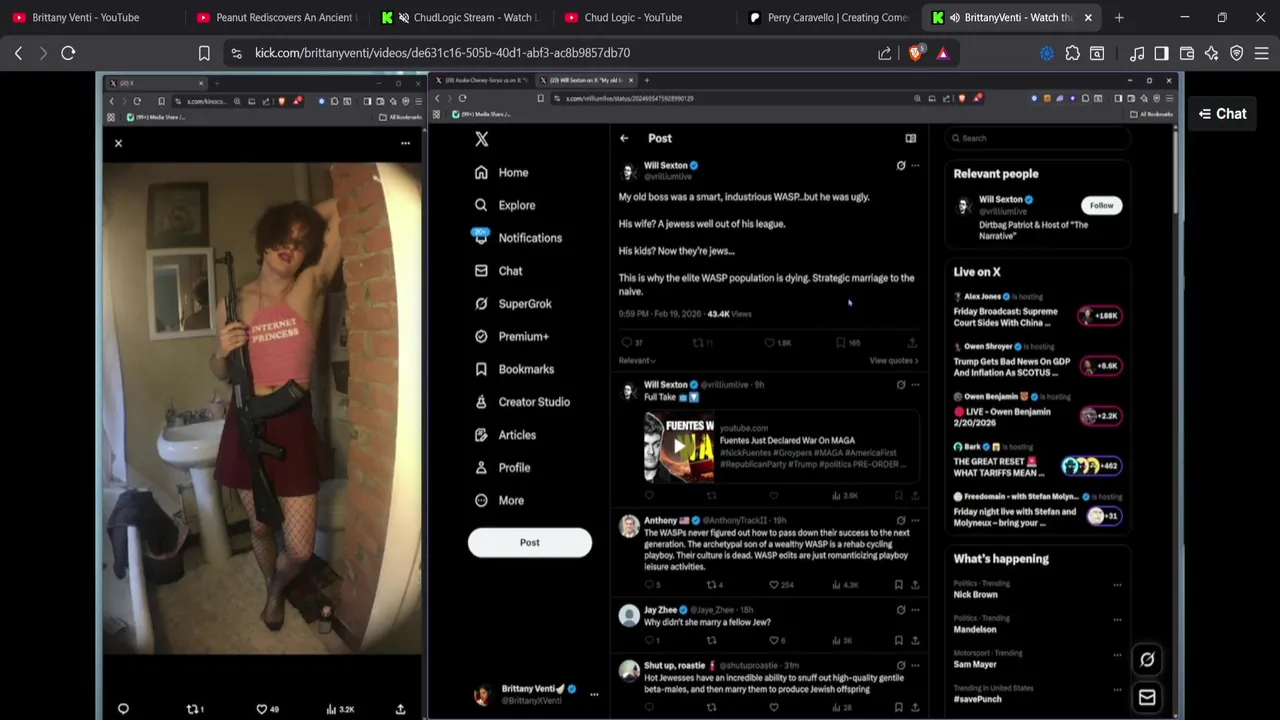This screenshot has width=1280, height=720.
Task: Toggle the bookmark this page icon
Action: (x=204, y=53)
